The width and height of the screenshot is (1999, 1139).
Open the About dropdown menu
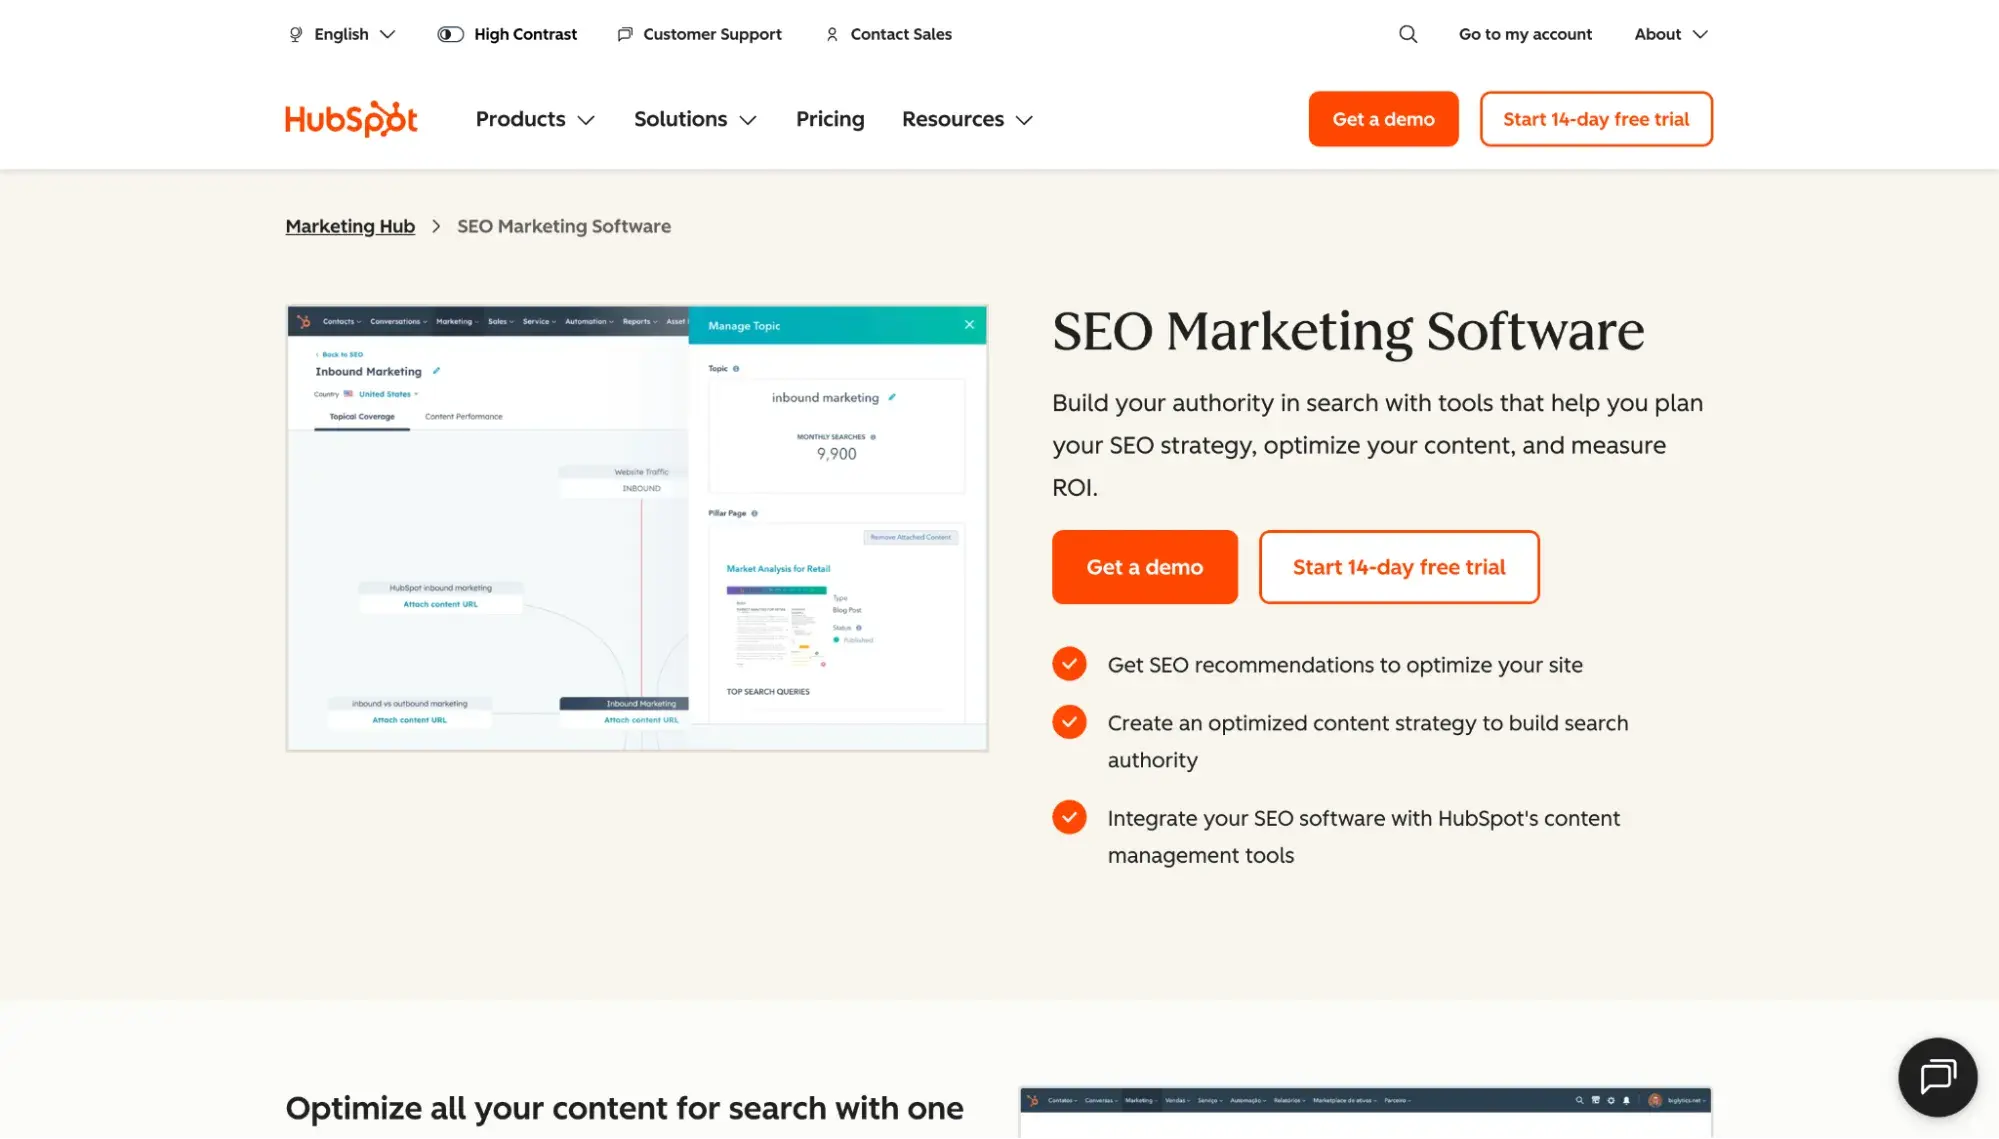[1668, 34]
